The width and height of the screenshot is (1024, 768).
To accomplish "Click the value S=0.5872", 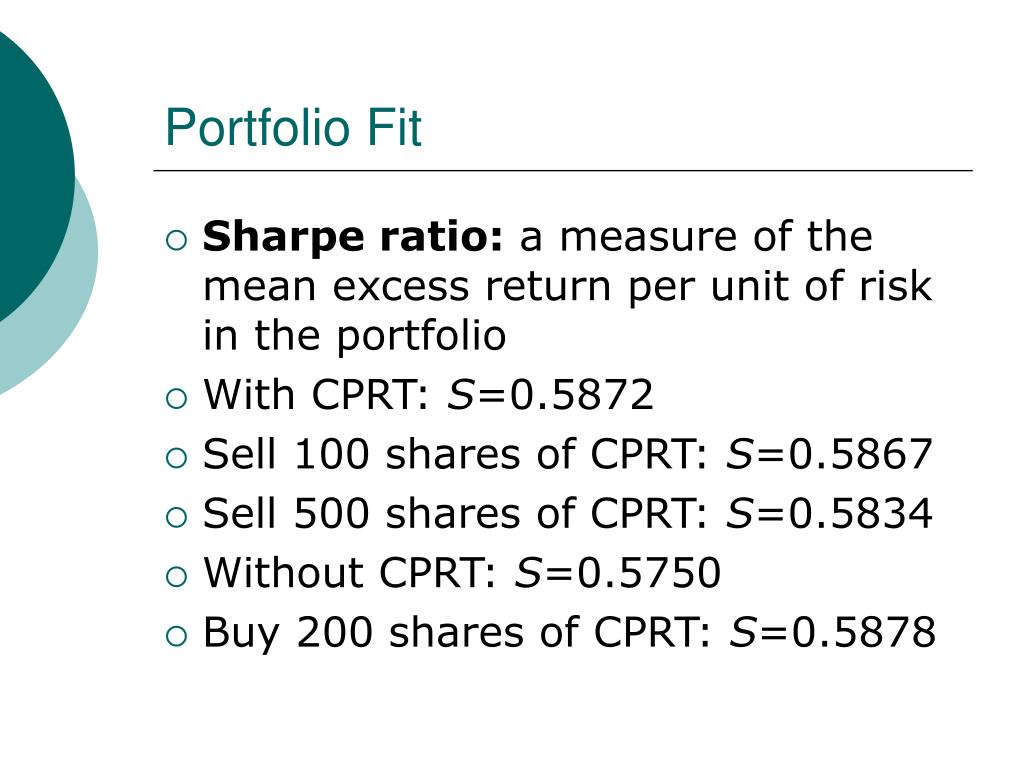I will pos(550,394).
